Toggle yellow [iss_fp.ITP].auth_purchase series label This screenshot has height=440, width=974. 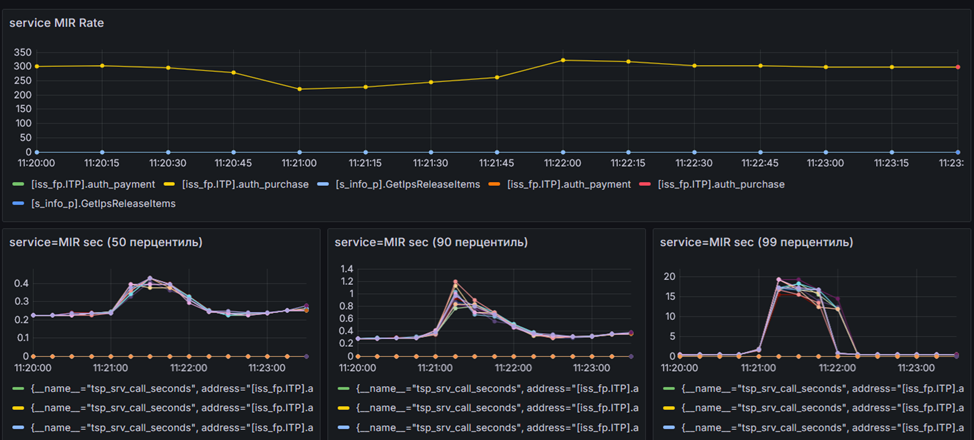(245, 185)
